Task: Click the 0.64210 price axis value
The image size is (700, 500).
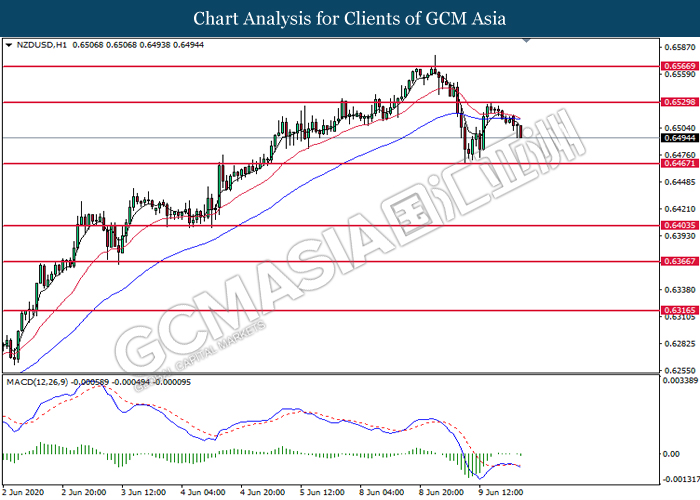Action: click(680, 209)
